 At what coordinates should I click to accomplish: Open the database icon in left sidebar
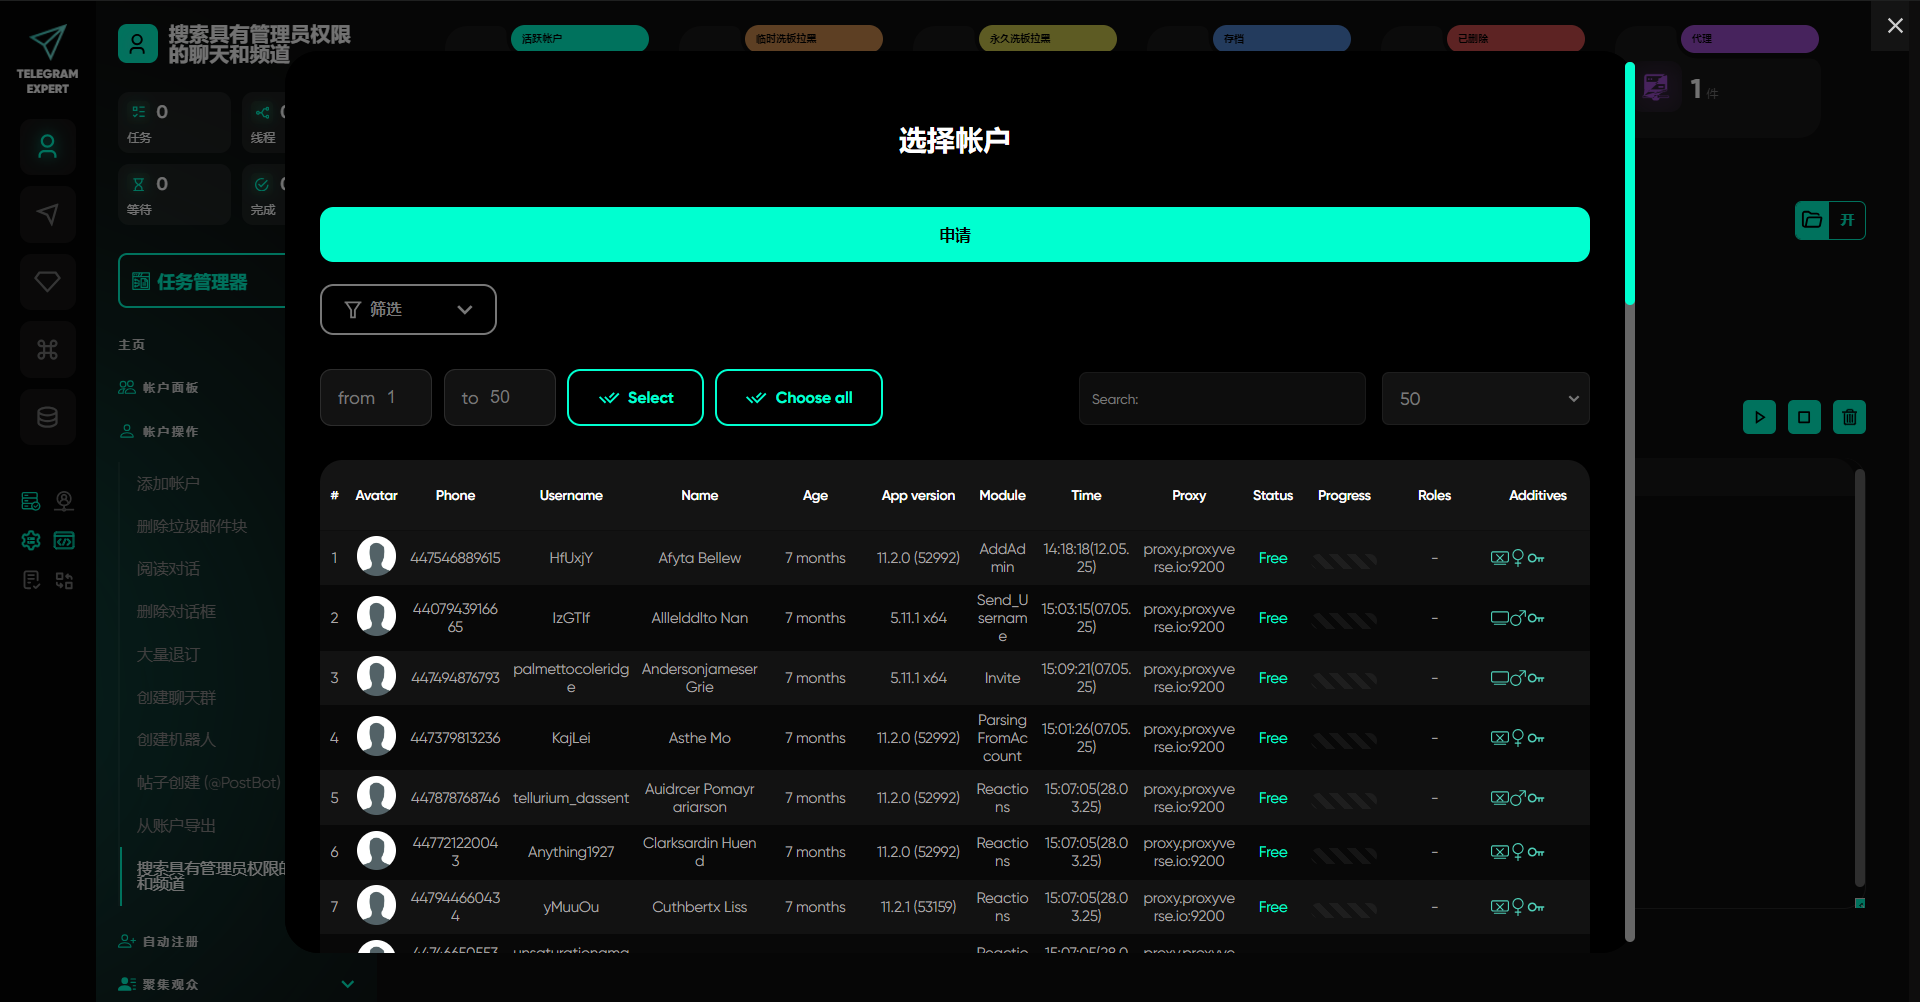click(x=48, y=417)
